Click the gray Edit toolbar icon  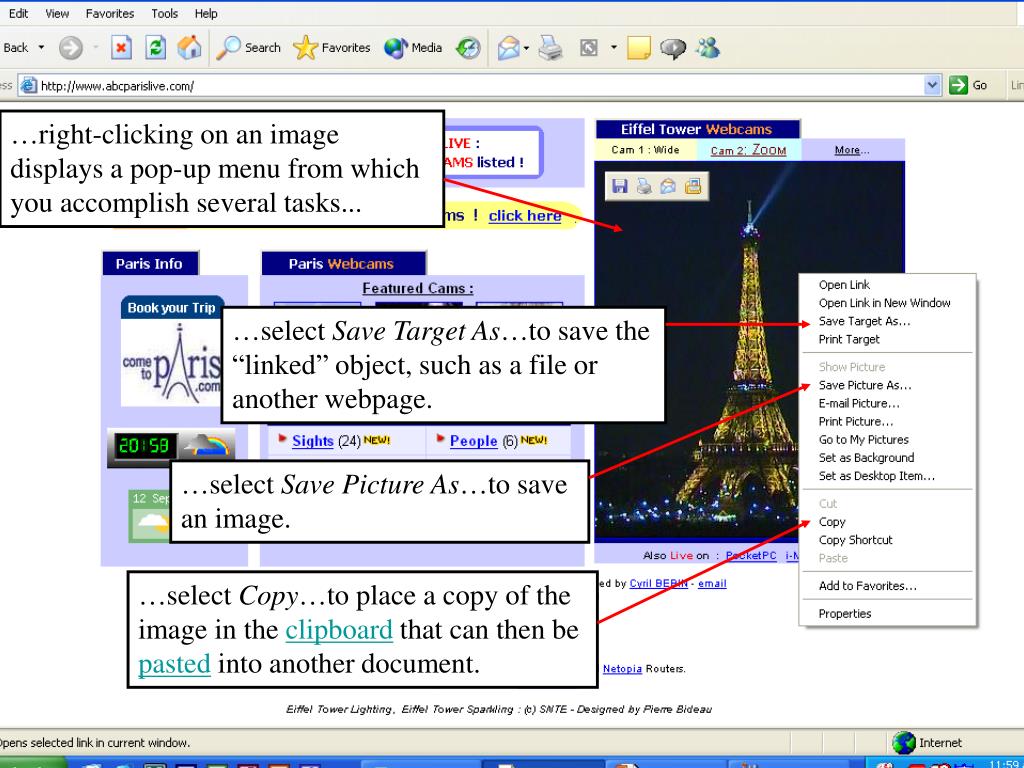pos(588,48)
